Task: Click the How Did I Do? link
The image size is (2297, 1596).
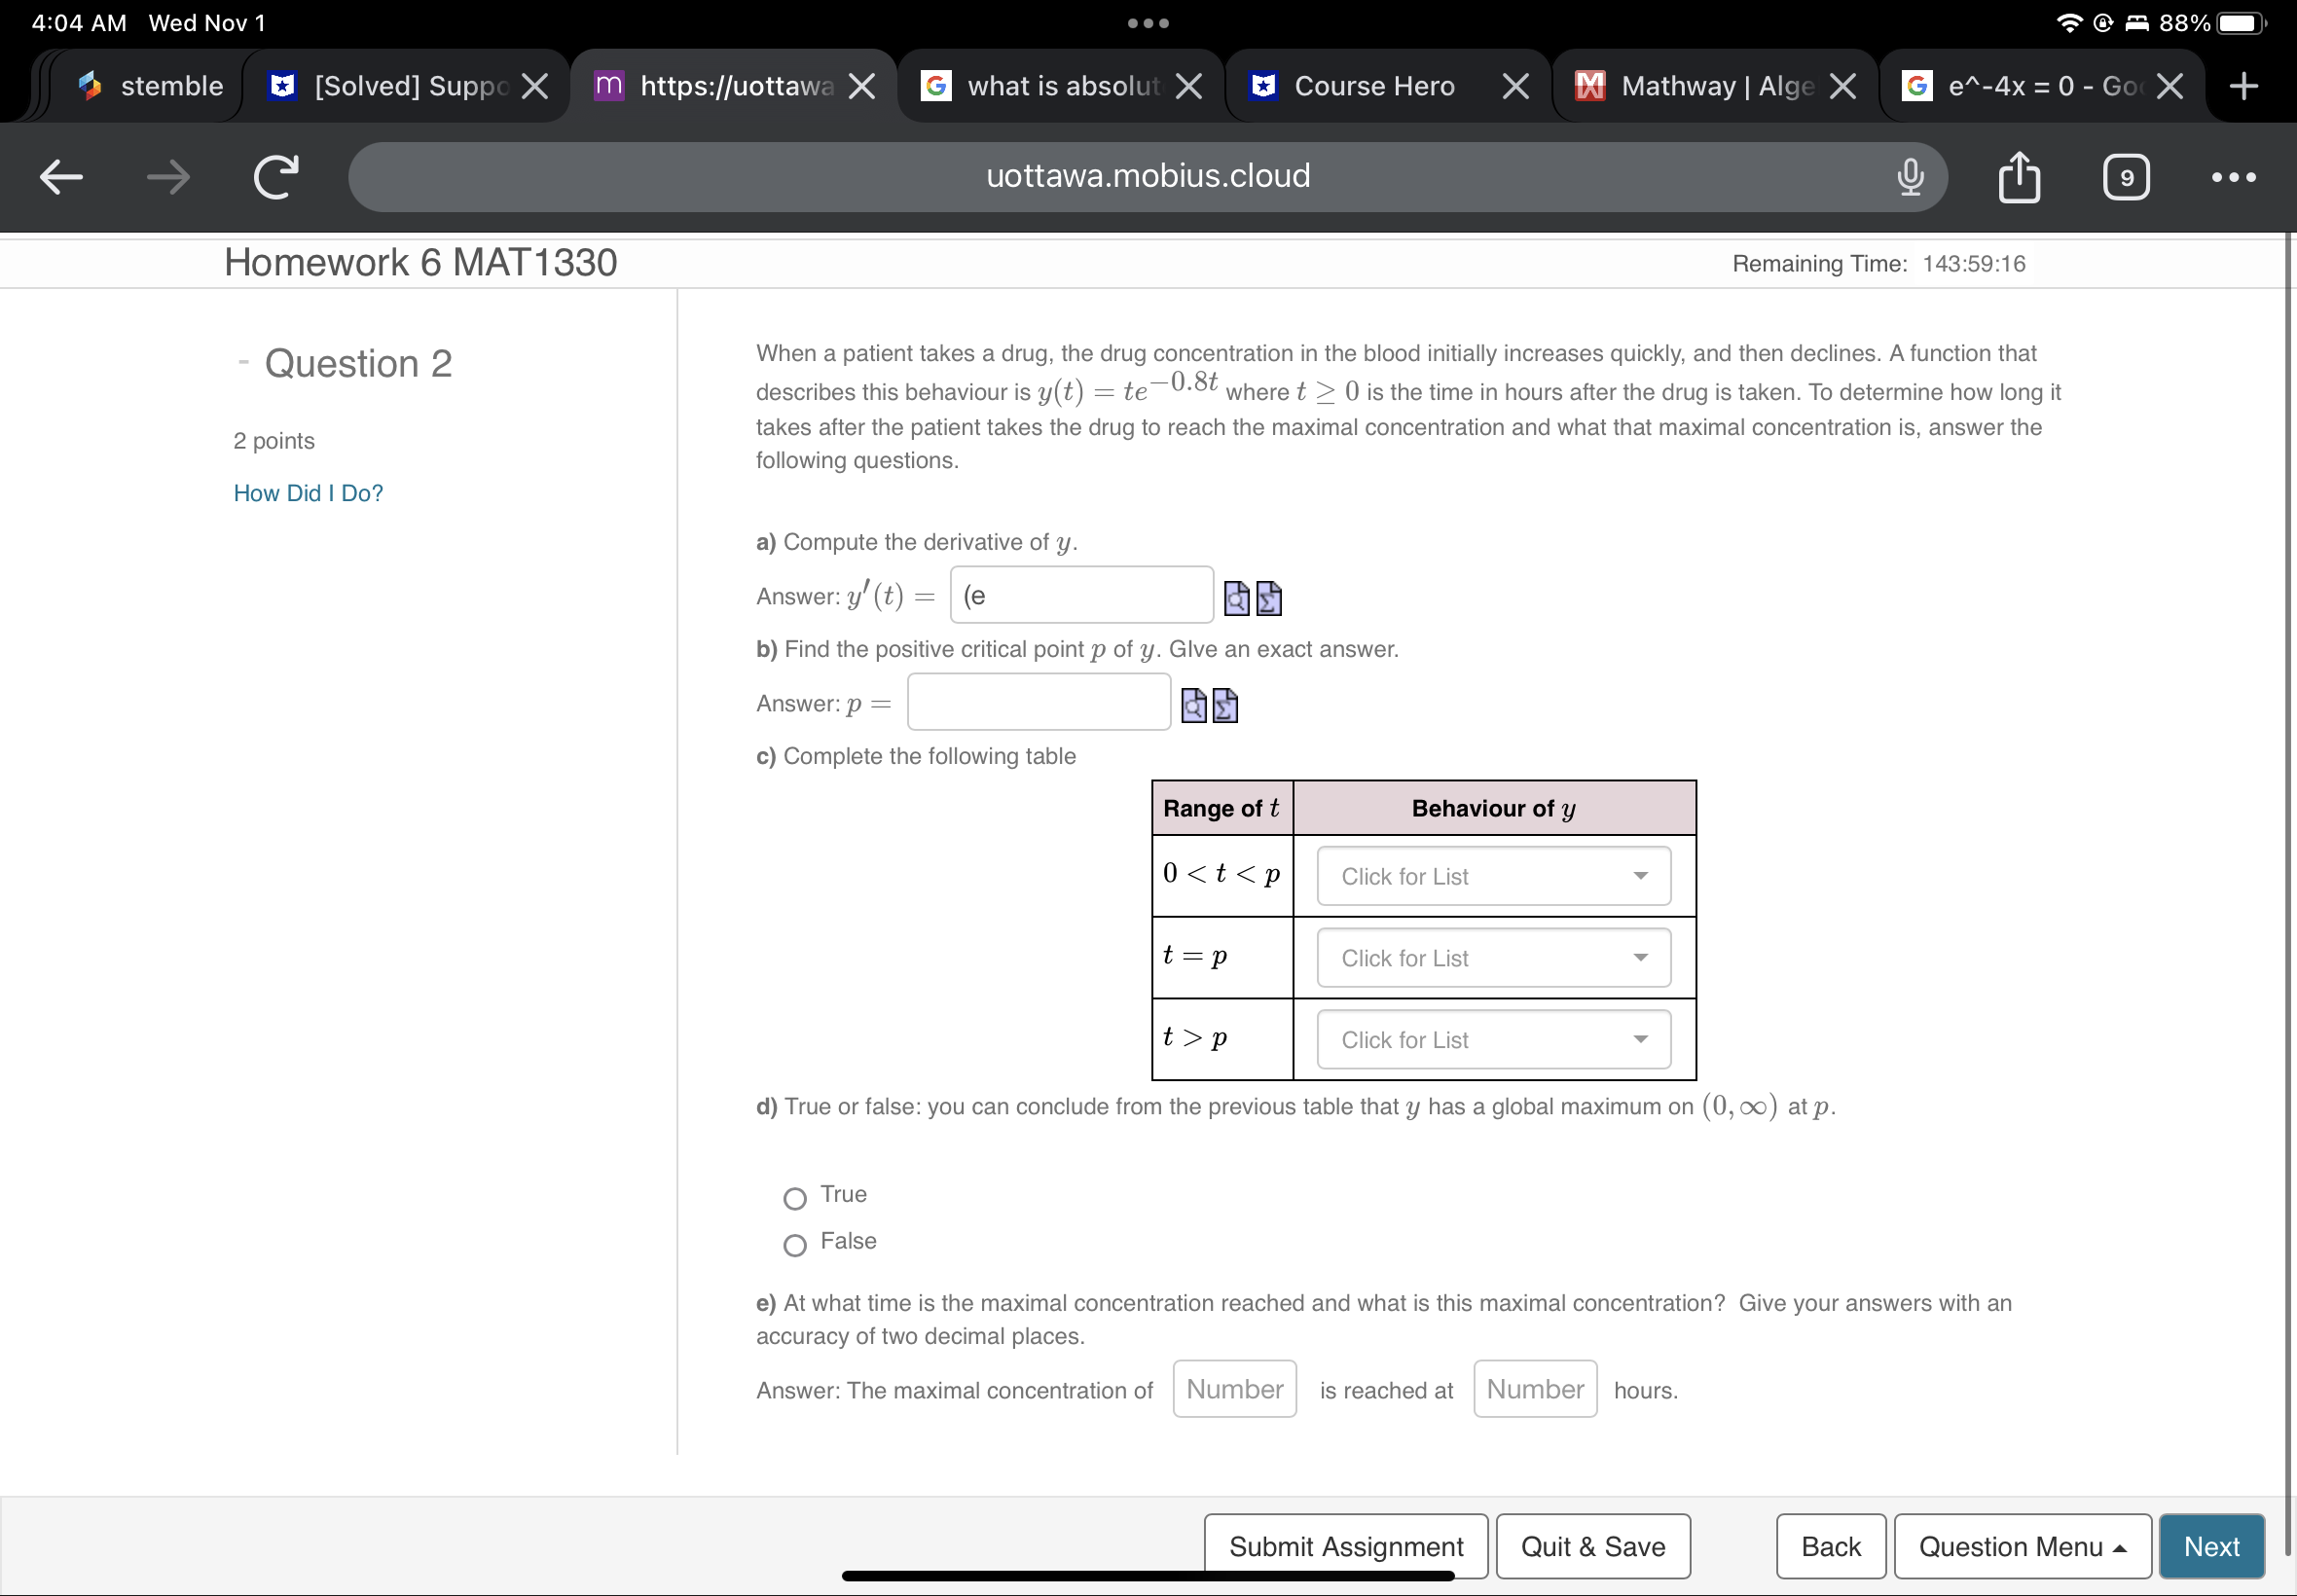Action: tap(307, 492)
